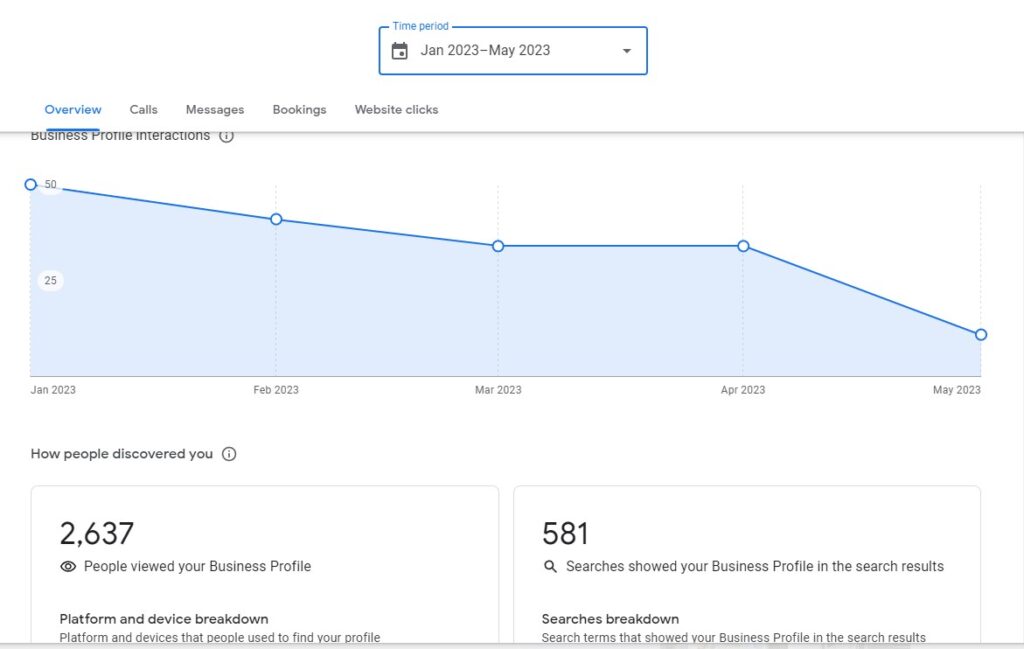Select the Feb 2023 chart data point

pos(276,219)
